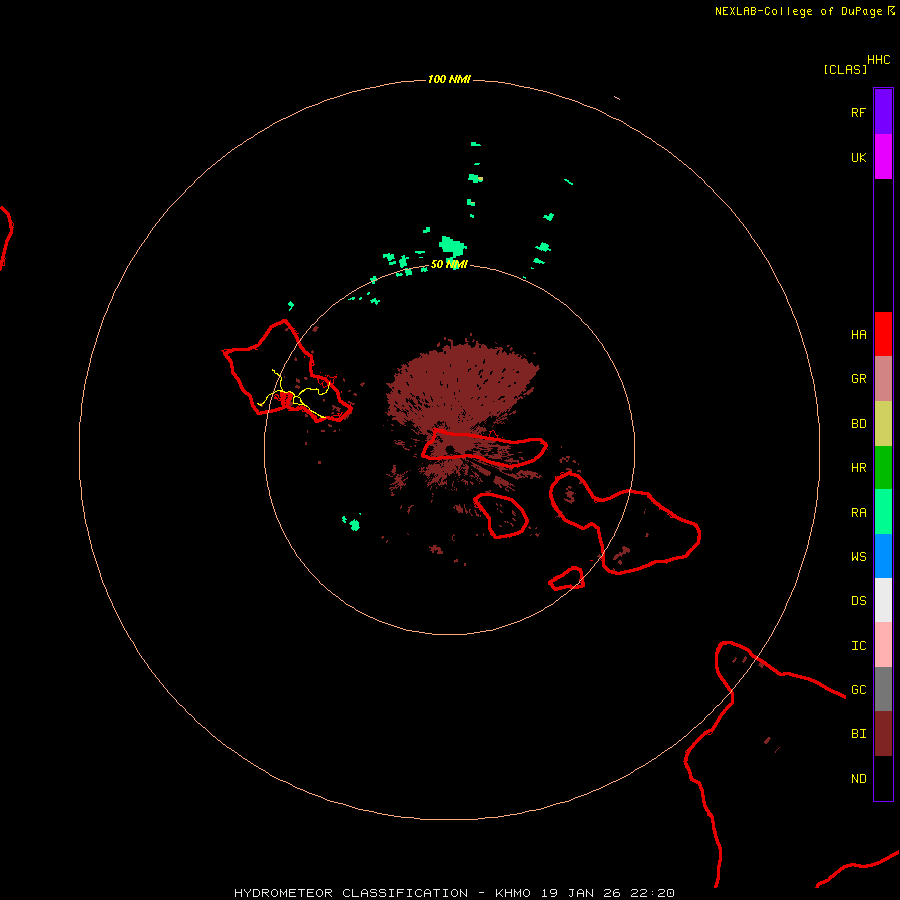900x900 pixels.
Task: Click the RA legend label
Action: 858,513
